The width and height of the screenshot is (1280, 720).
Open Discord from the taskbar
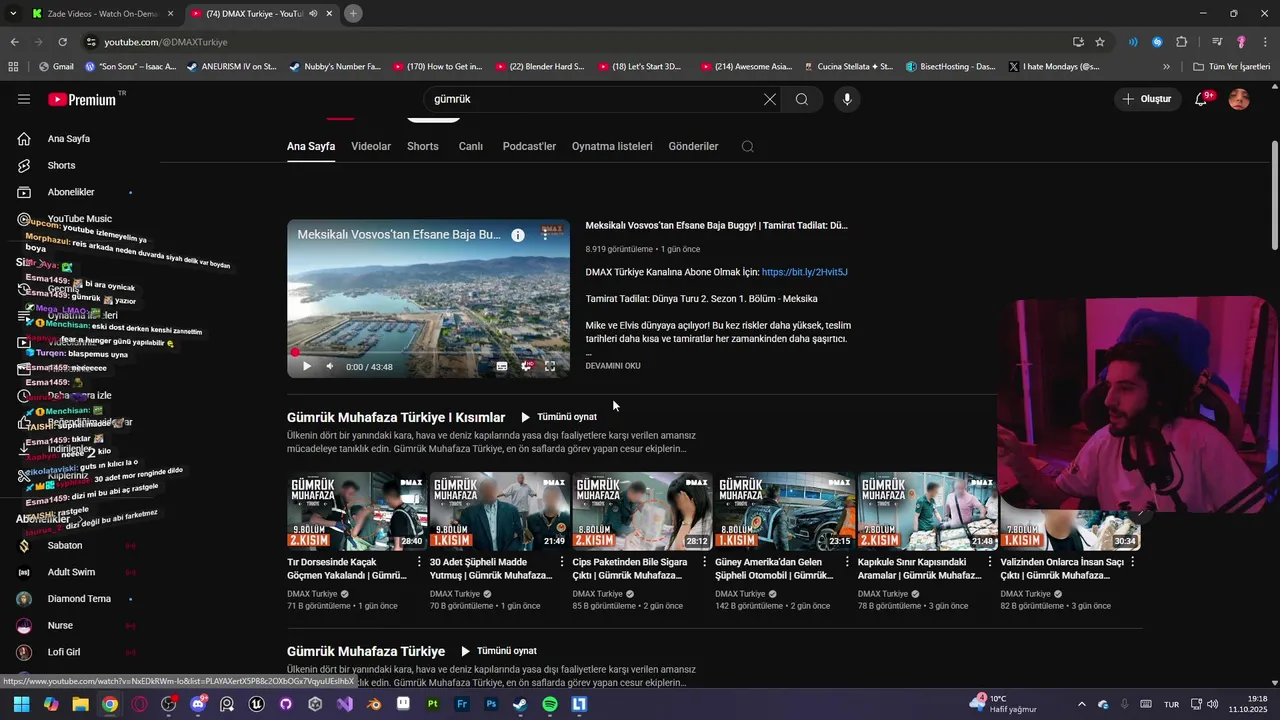click(198, 704)
